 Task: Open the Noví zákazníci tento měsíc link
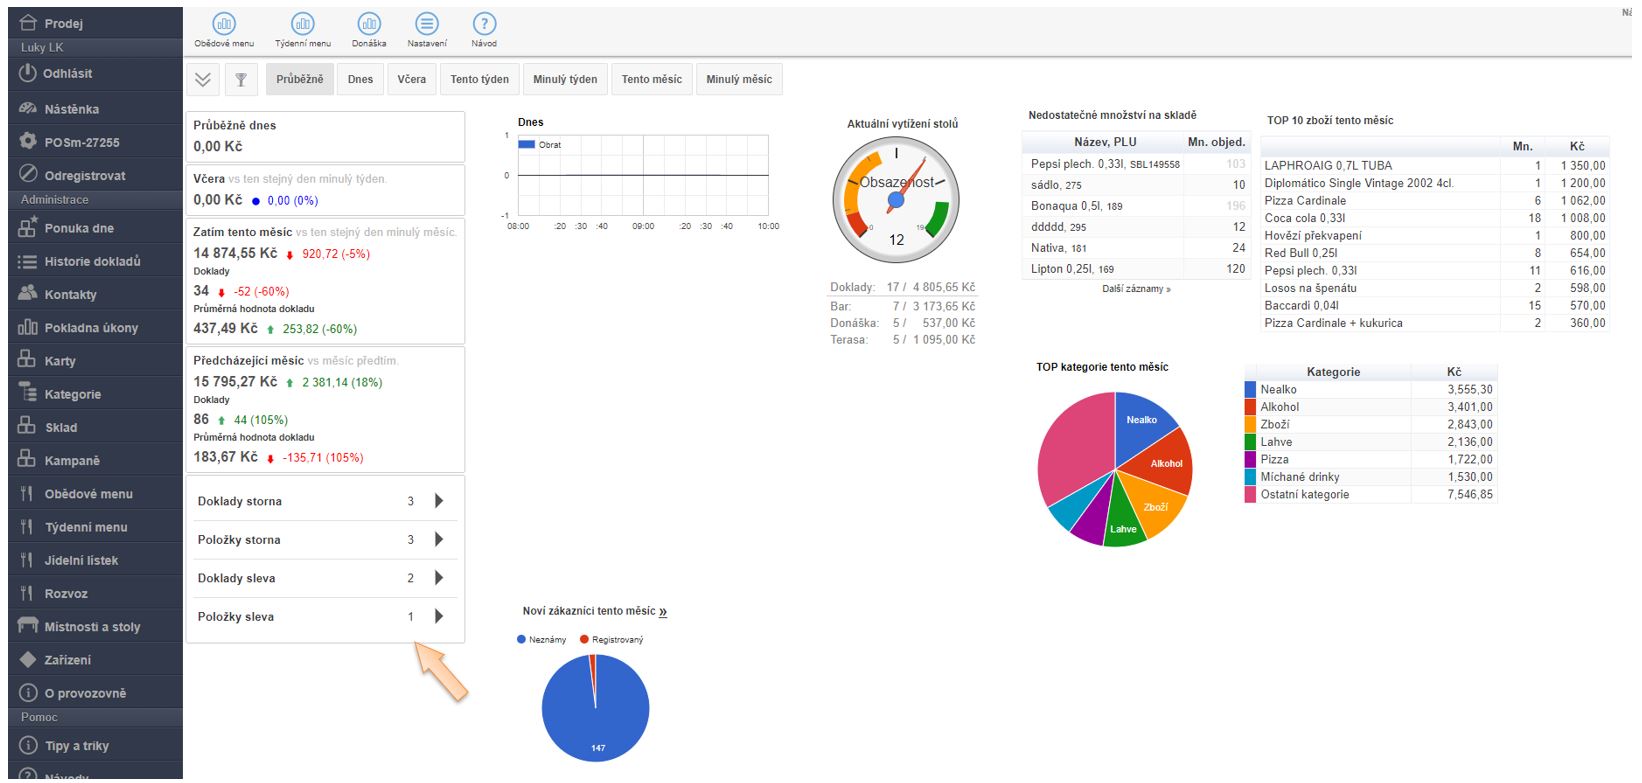[x=663, y=611]
